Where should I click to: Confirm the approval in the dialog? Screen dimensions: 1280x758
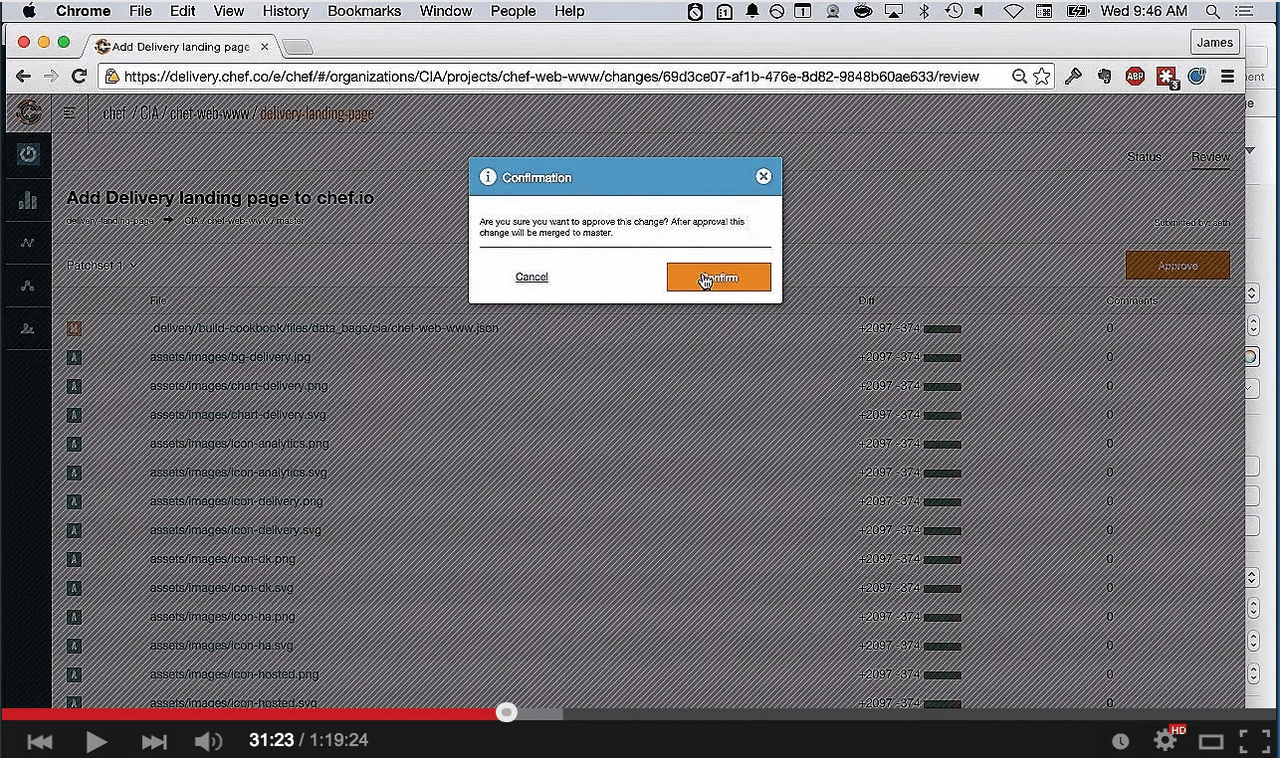point(718,277)
